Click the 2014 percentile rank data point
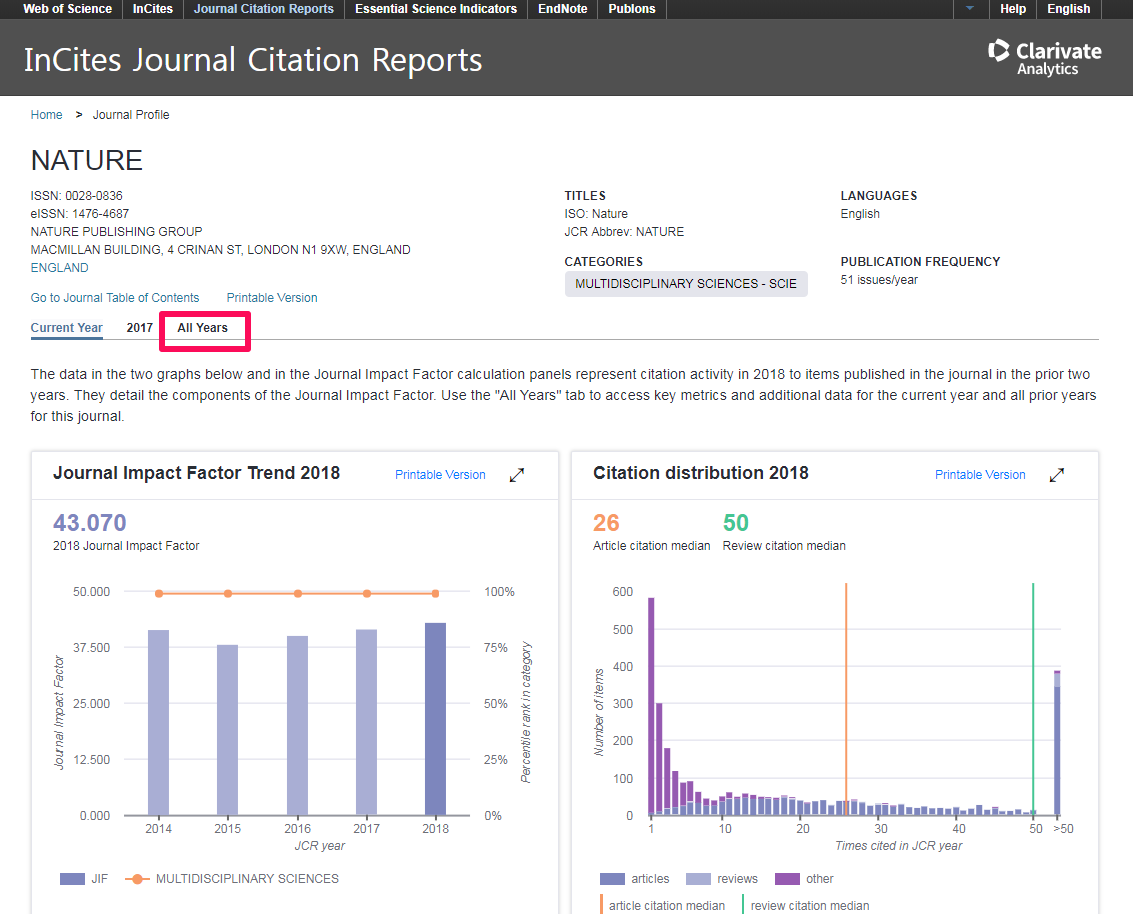This screenshot has height=914, width=1133. [x=158, y=593]
